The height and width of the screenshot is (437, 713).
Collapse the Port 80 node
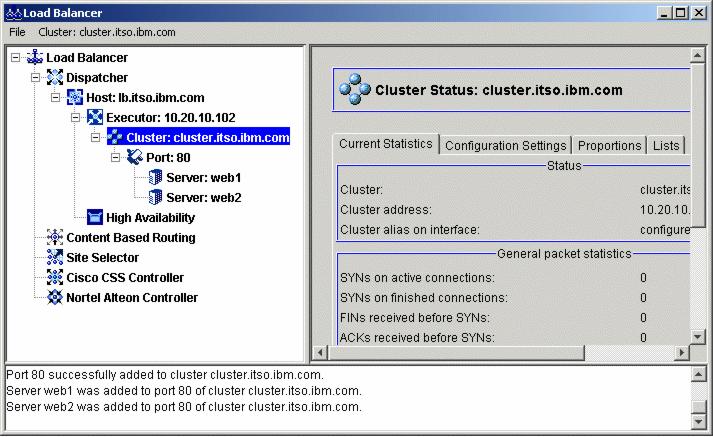point(115,158)
